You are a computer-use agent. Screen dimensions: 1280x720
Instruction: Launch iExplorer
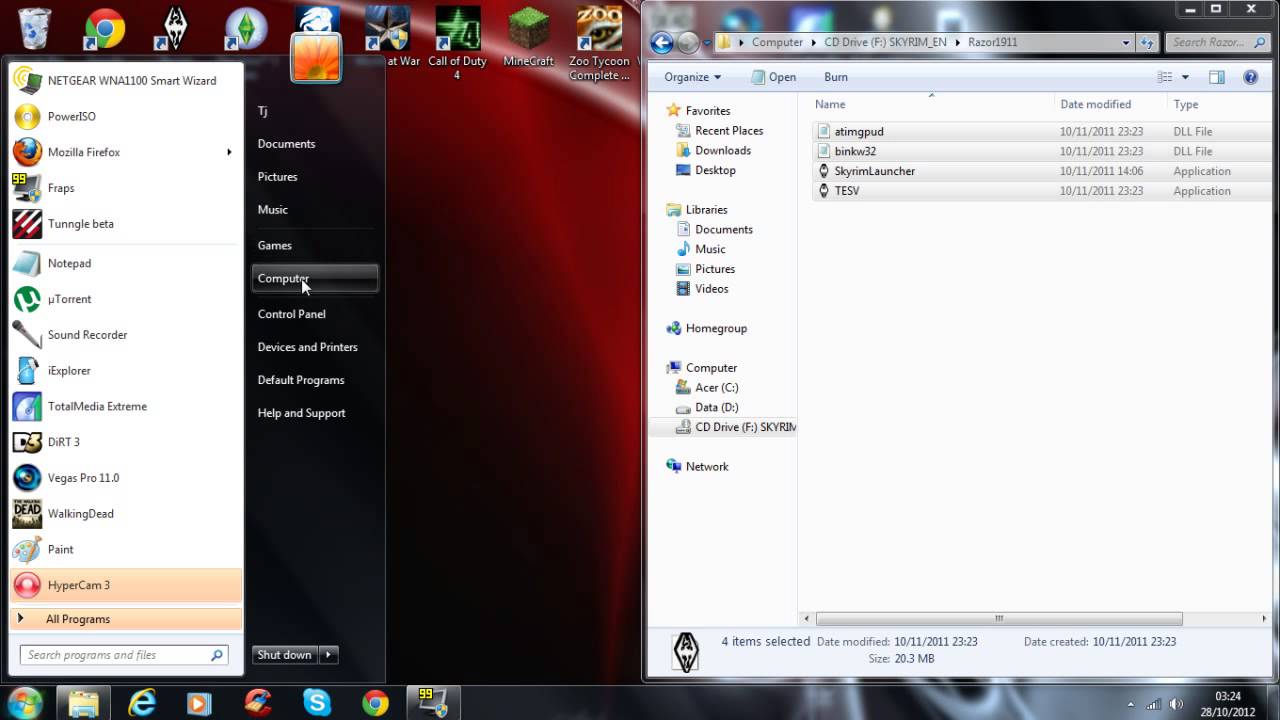(126, 371)
